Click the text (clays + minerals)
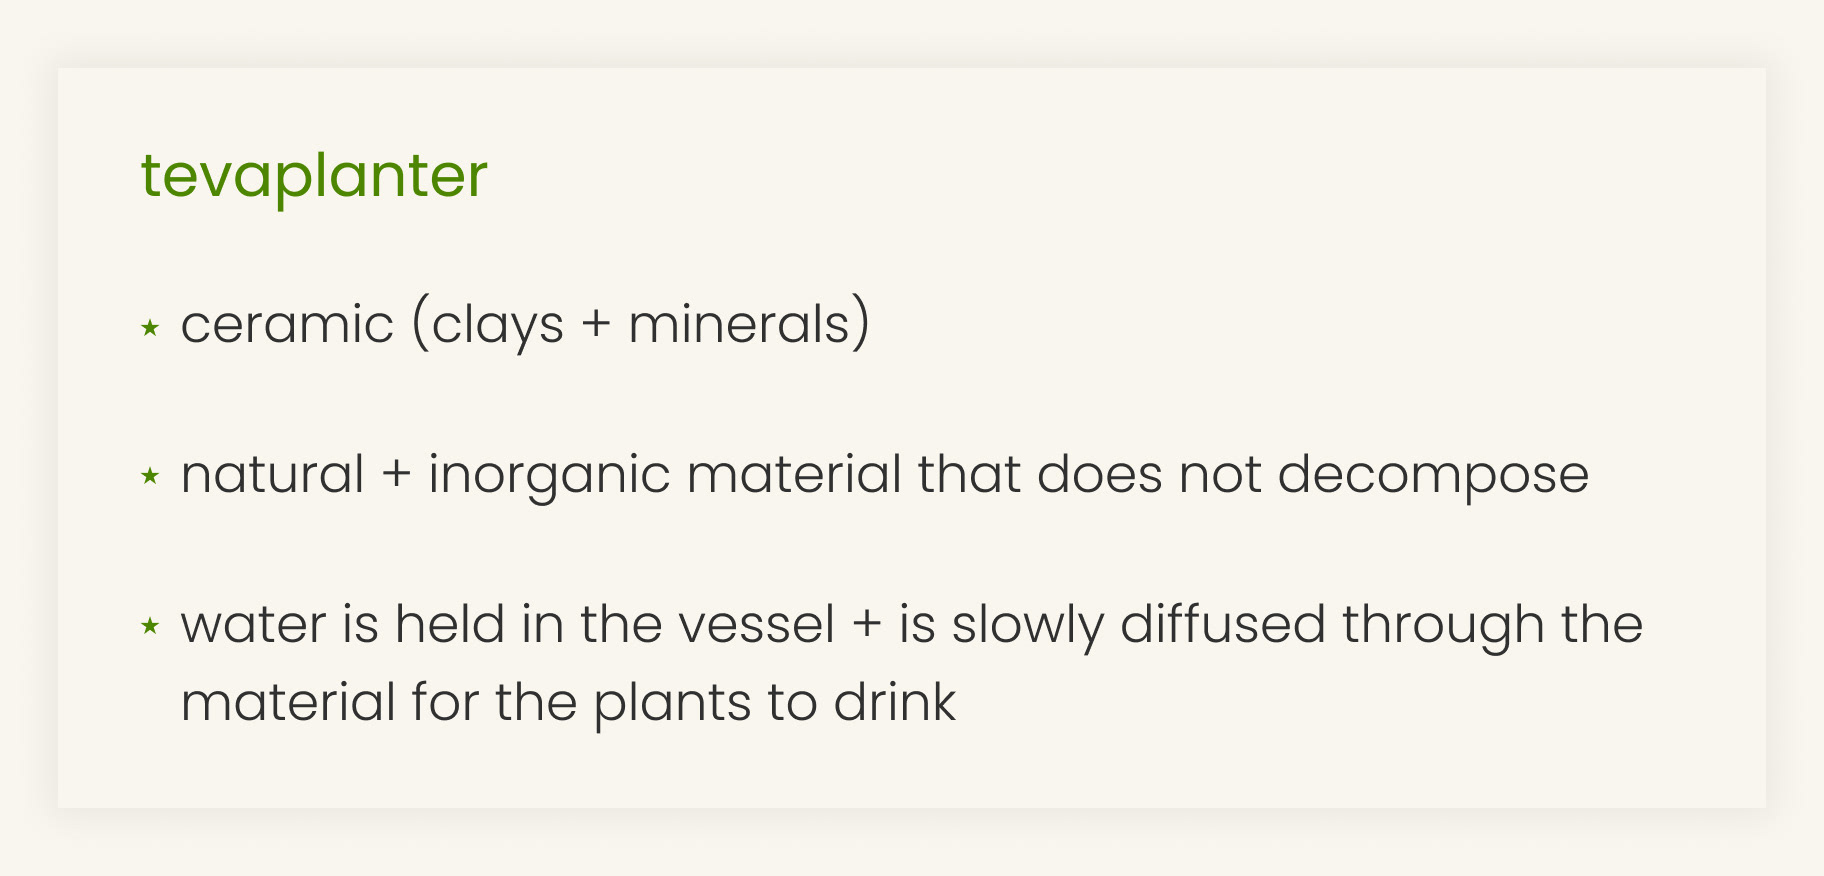This screenshot has width=1824, height=876. click(x=641, y=326)
